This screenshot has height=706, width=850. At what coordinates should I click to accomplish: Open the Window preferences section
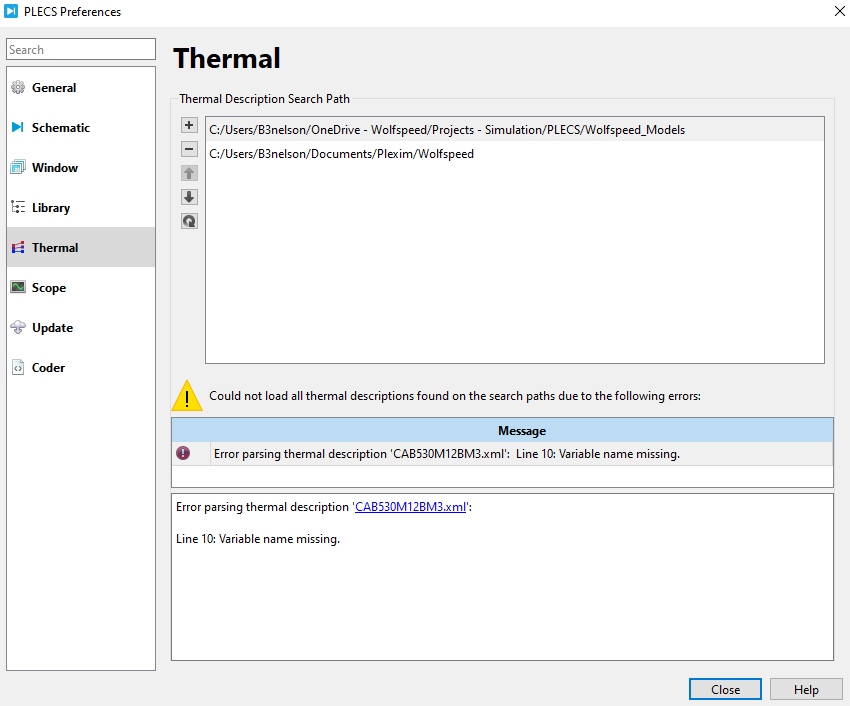click(54, 168)
